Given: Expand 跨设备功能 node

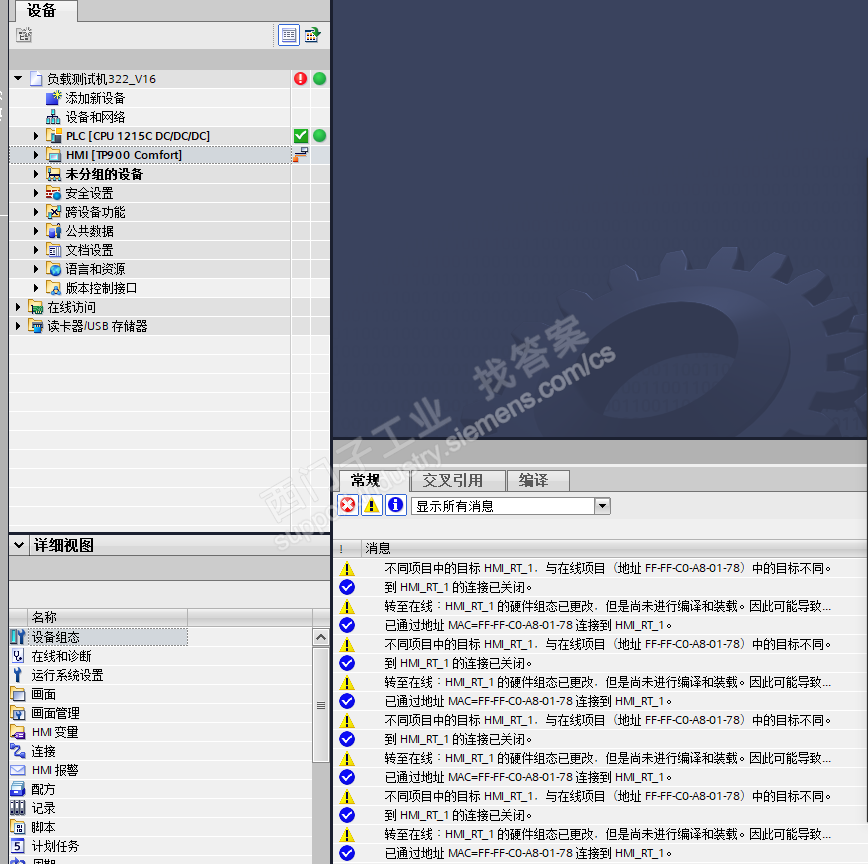Looking at the screenshot, I should click(x=36, y=212).
